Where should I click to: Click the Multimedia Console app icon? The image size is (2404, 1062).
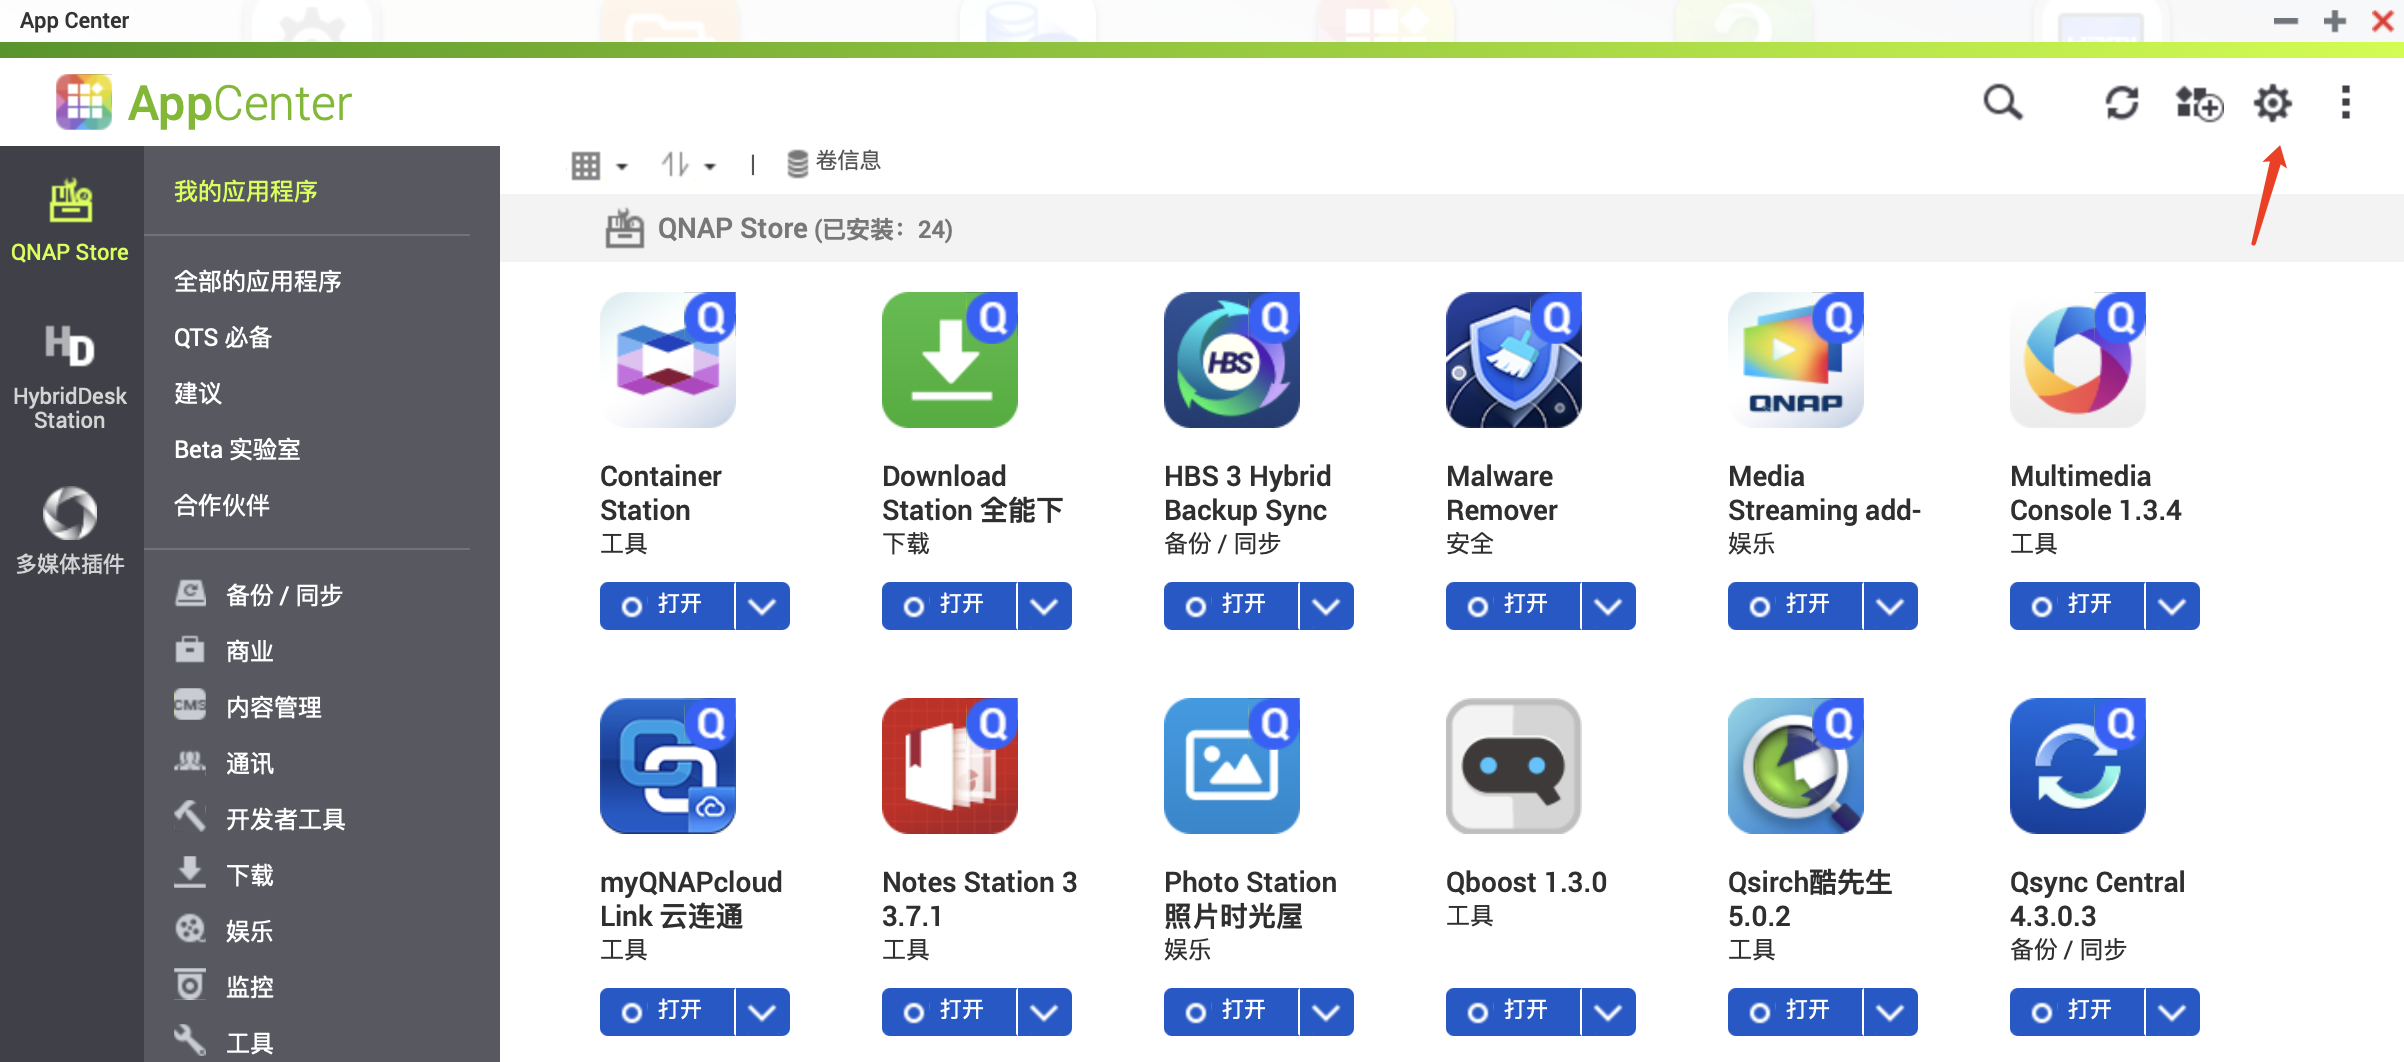pos(2078,360)
